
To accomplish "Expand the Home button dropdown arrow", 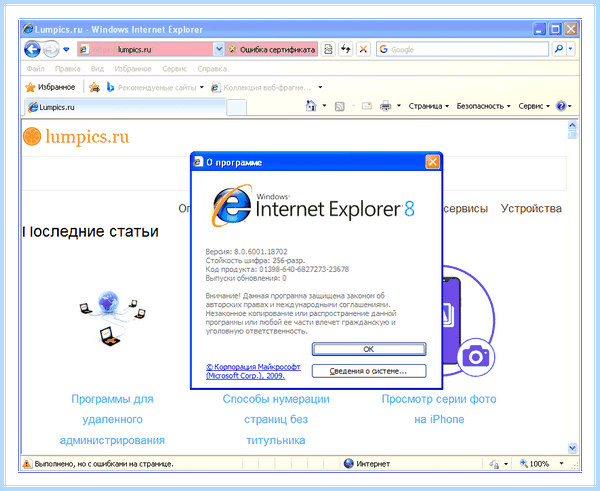I will coord(324,106).
